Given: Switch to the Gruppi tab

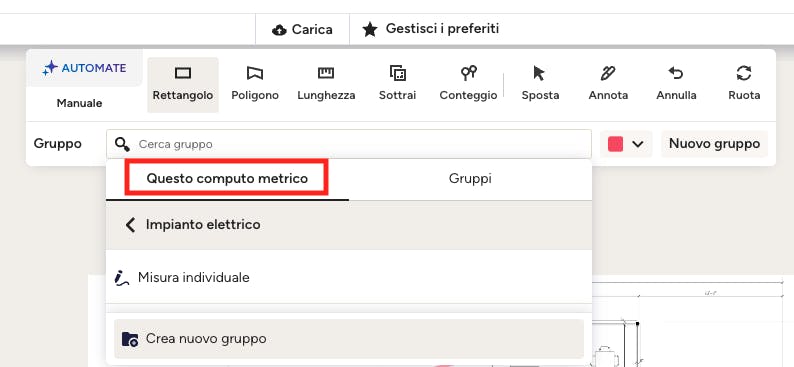Looking at the screenshot, I should pos(470,179).
